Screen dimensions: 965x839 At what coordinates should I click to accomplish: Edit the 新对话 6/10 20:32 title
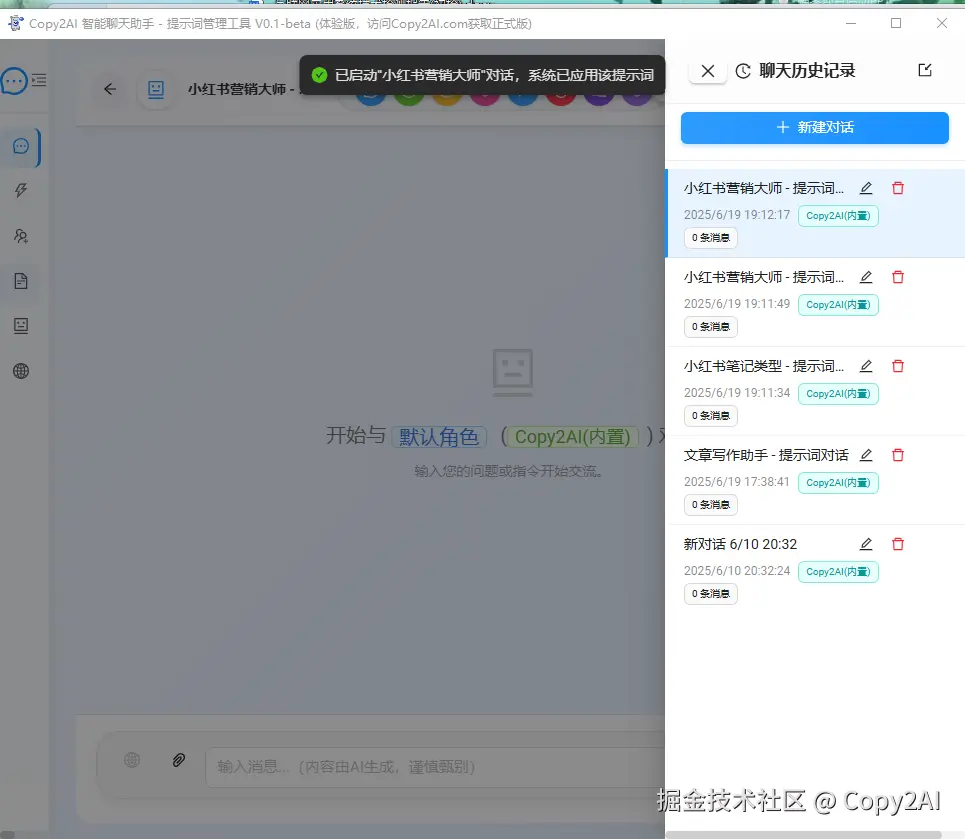pyautogui.click(x=866, y=544)
